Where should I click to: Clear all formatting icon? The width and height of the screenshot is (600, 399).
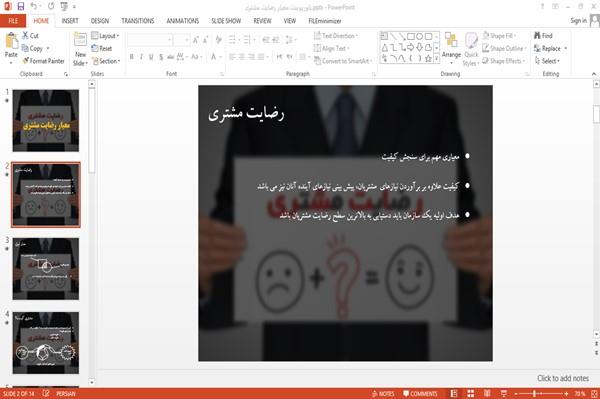coord(218,40)
